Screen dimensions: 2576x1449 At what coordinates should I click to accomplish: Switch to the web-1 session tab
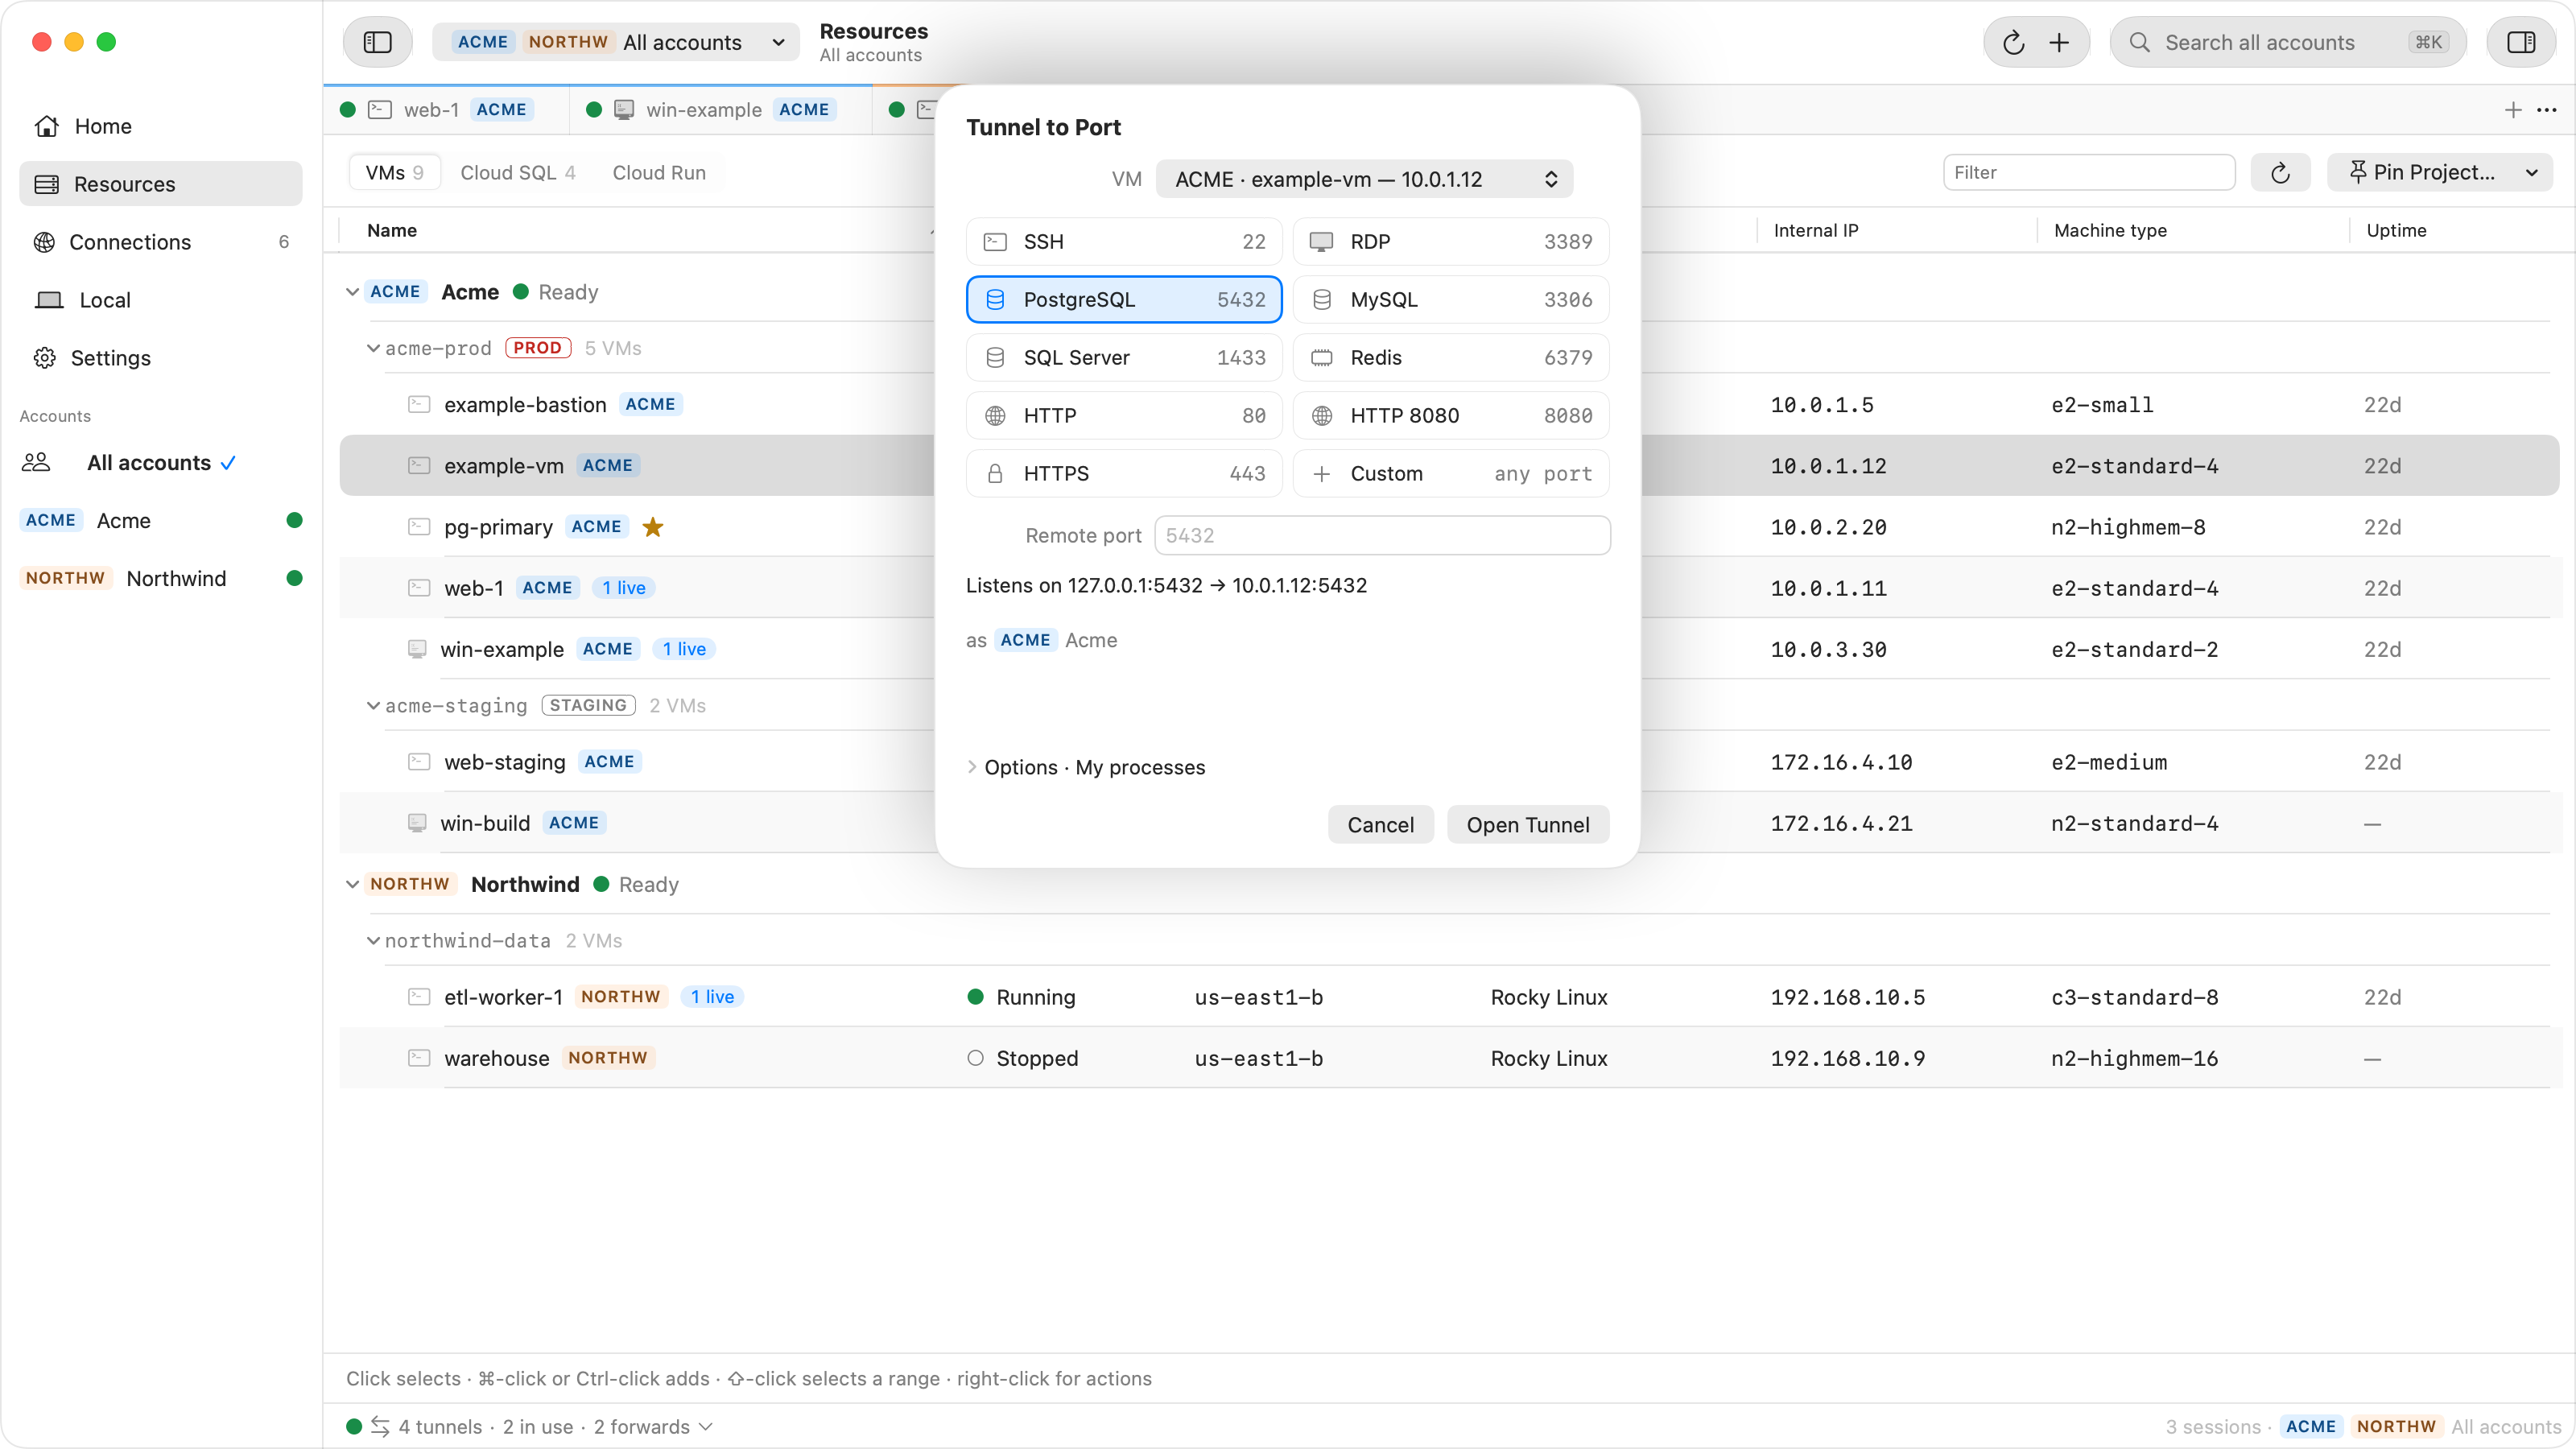[447, 110]
